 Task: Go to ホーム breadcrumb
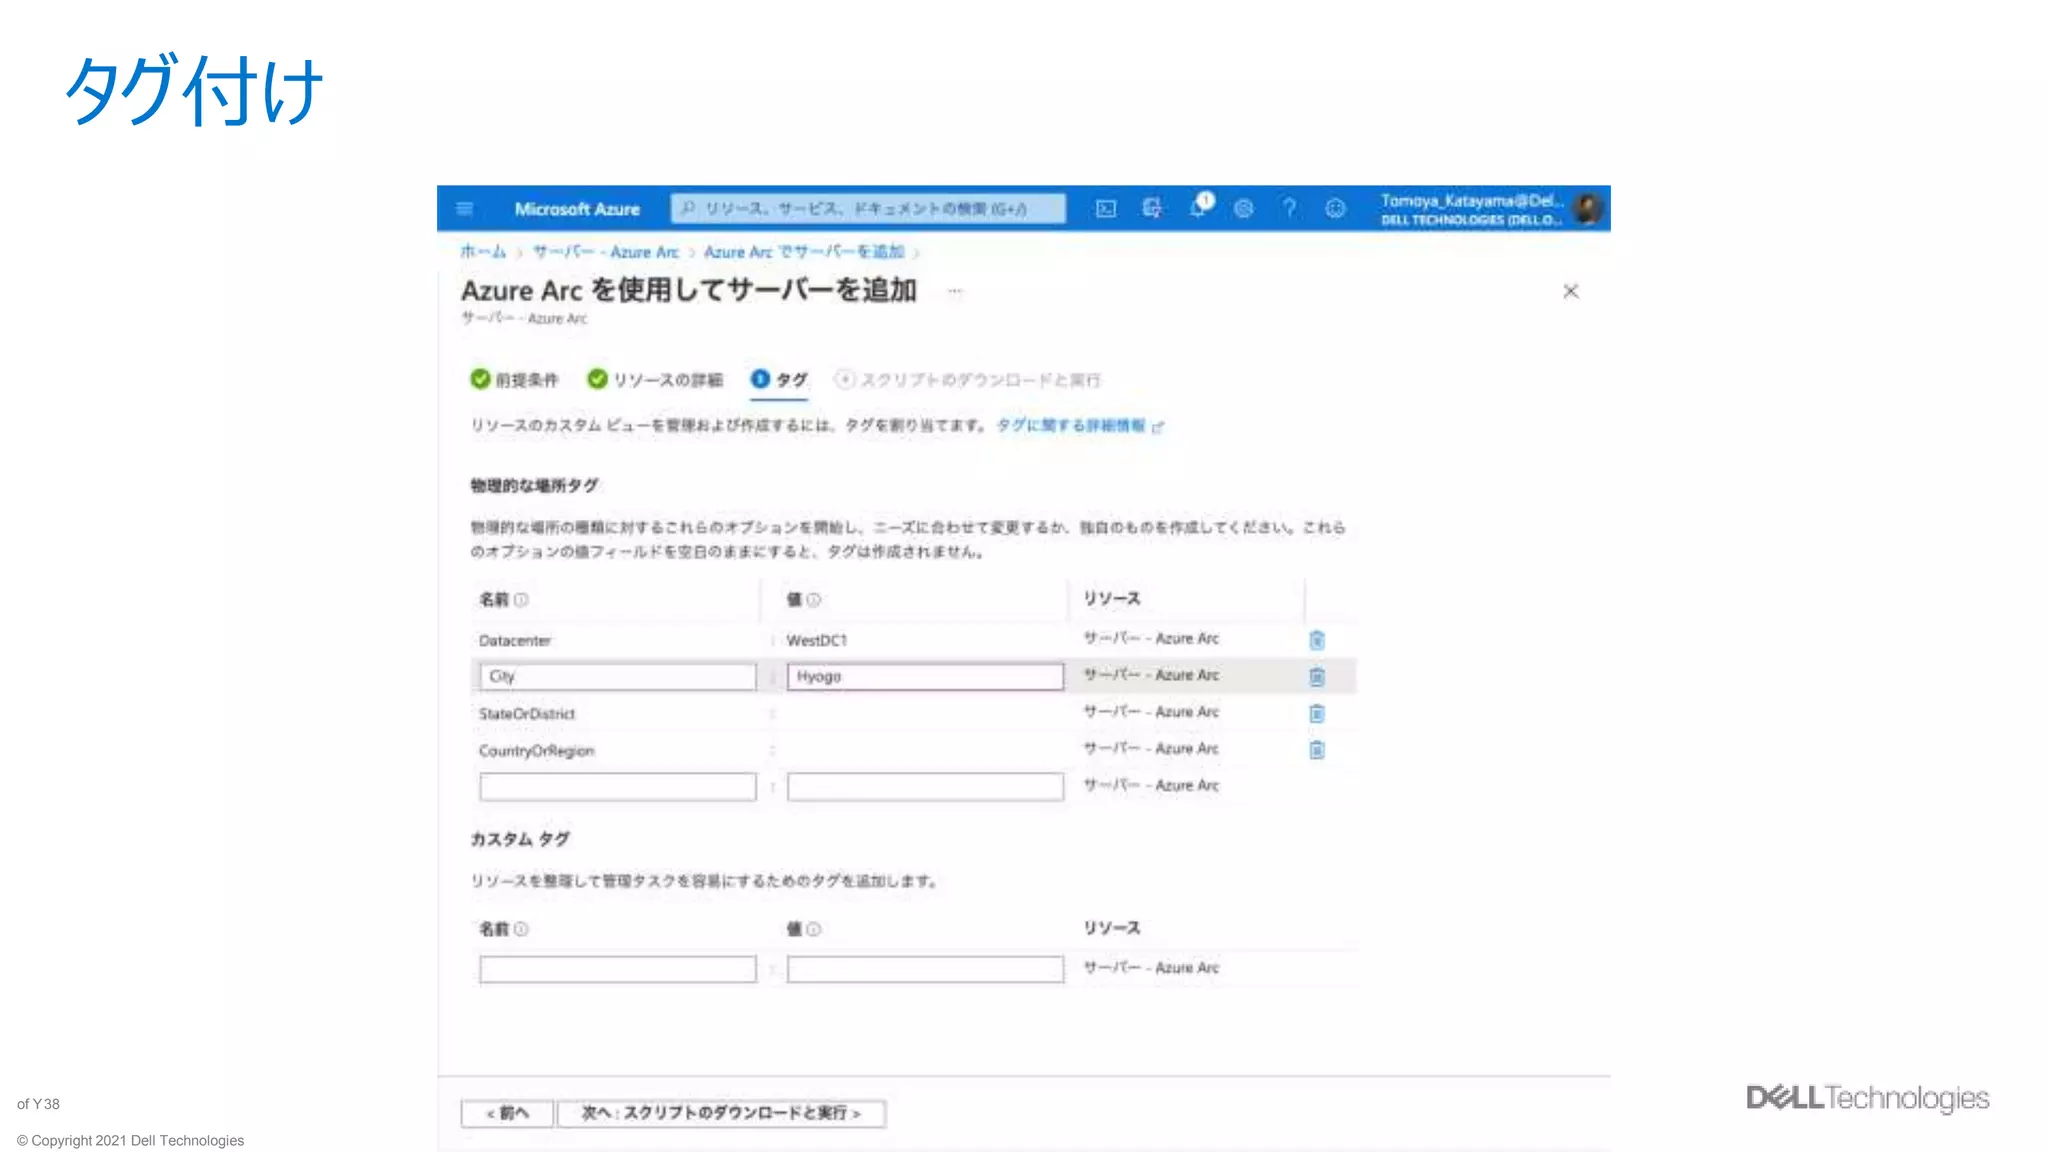coord(483,252)
